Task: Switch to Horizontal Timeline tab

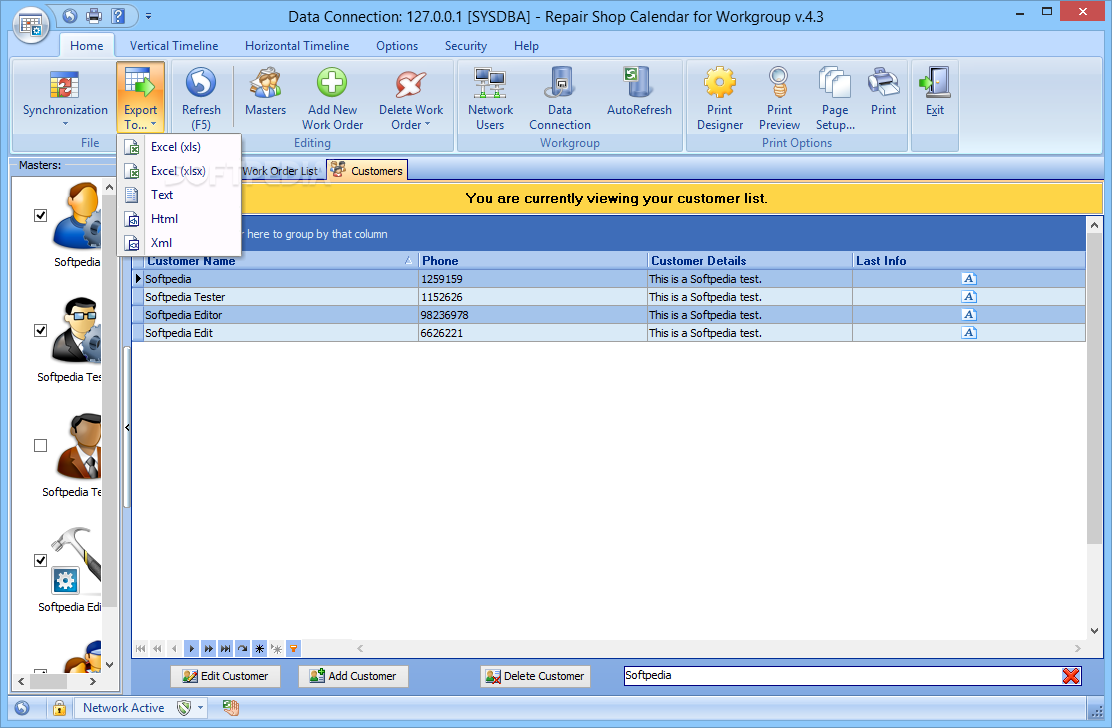Action: coord(297,45)
